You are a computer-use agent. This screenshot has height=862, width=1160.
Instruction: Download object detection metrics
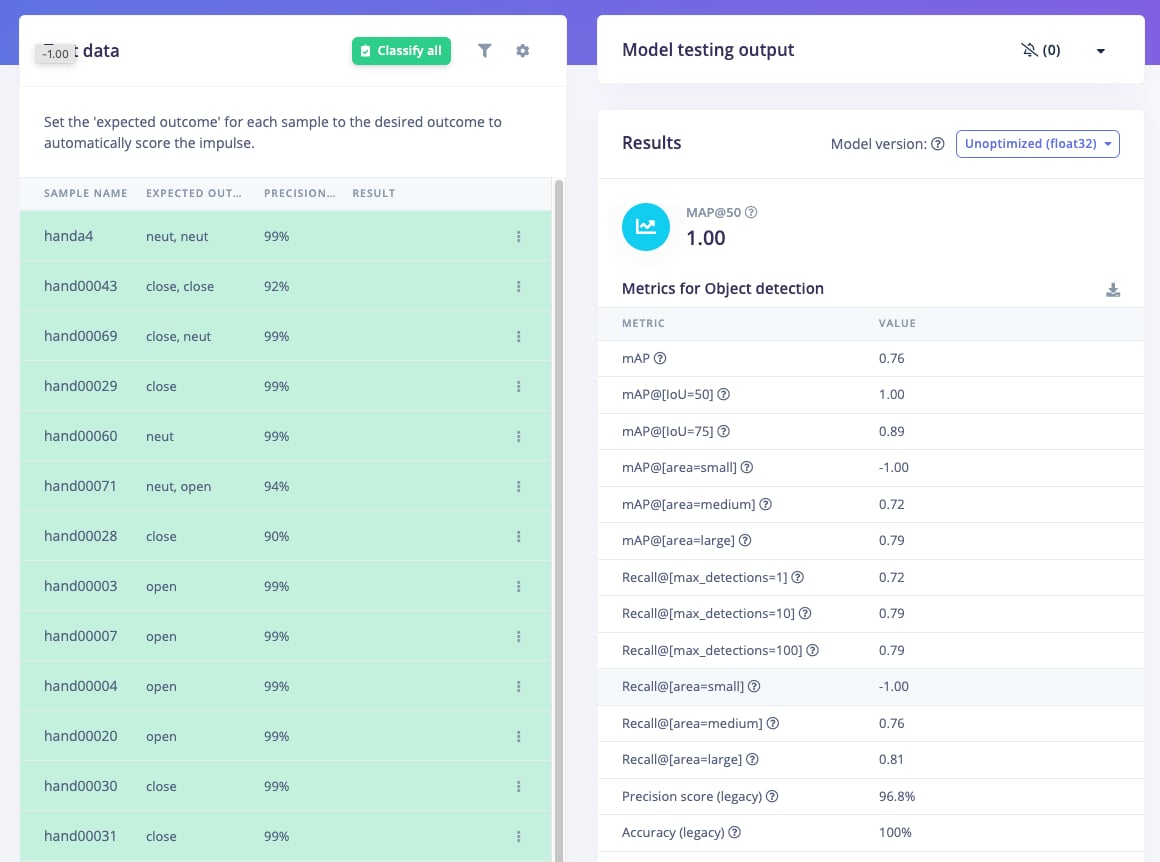(1113, 289)
